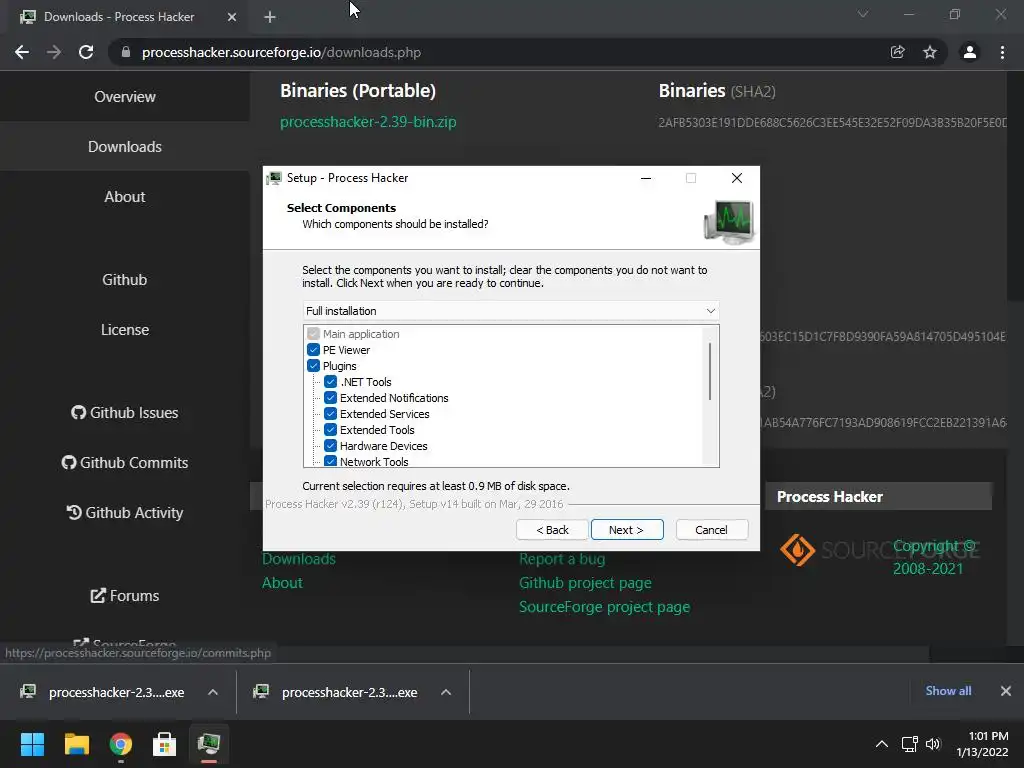Click the Github Commits icon link
The height and width of the screenshot is (768, 1024).
pyautogui.click(x=69, y=462)
